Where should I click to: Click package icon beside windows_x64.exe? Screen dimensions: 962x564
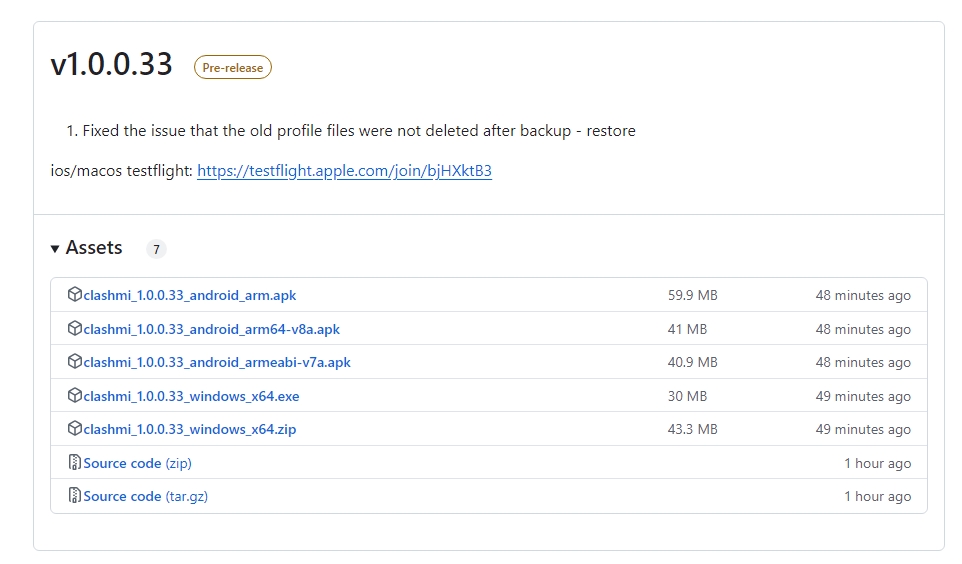74,395
